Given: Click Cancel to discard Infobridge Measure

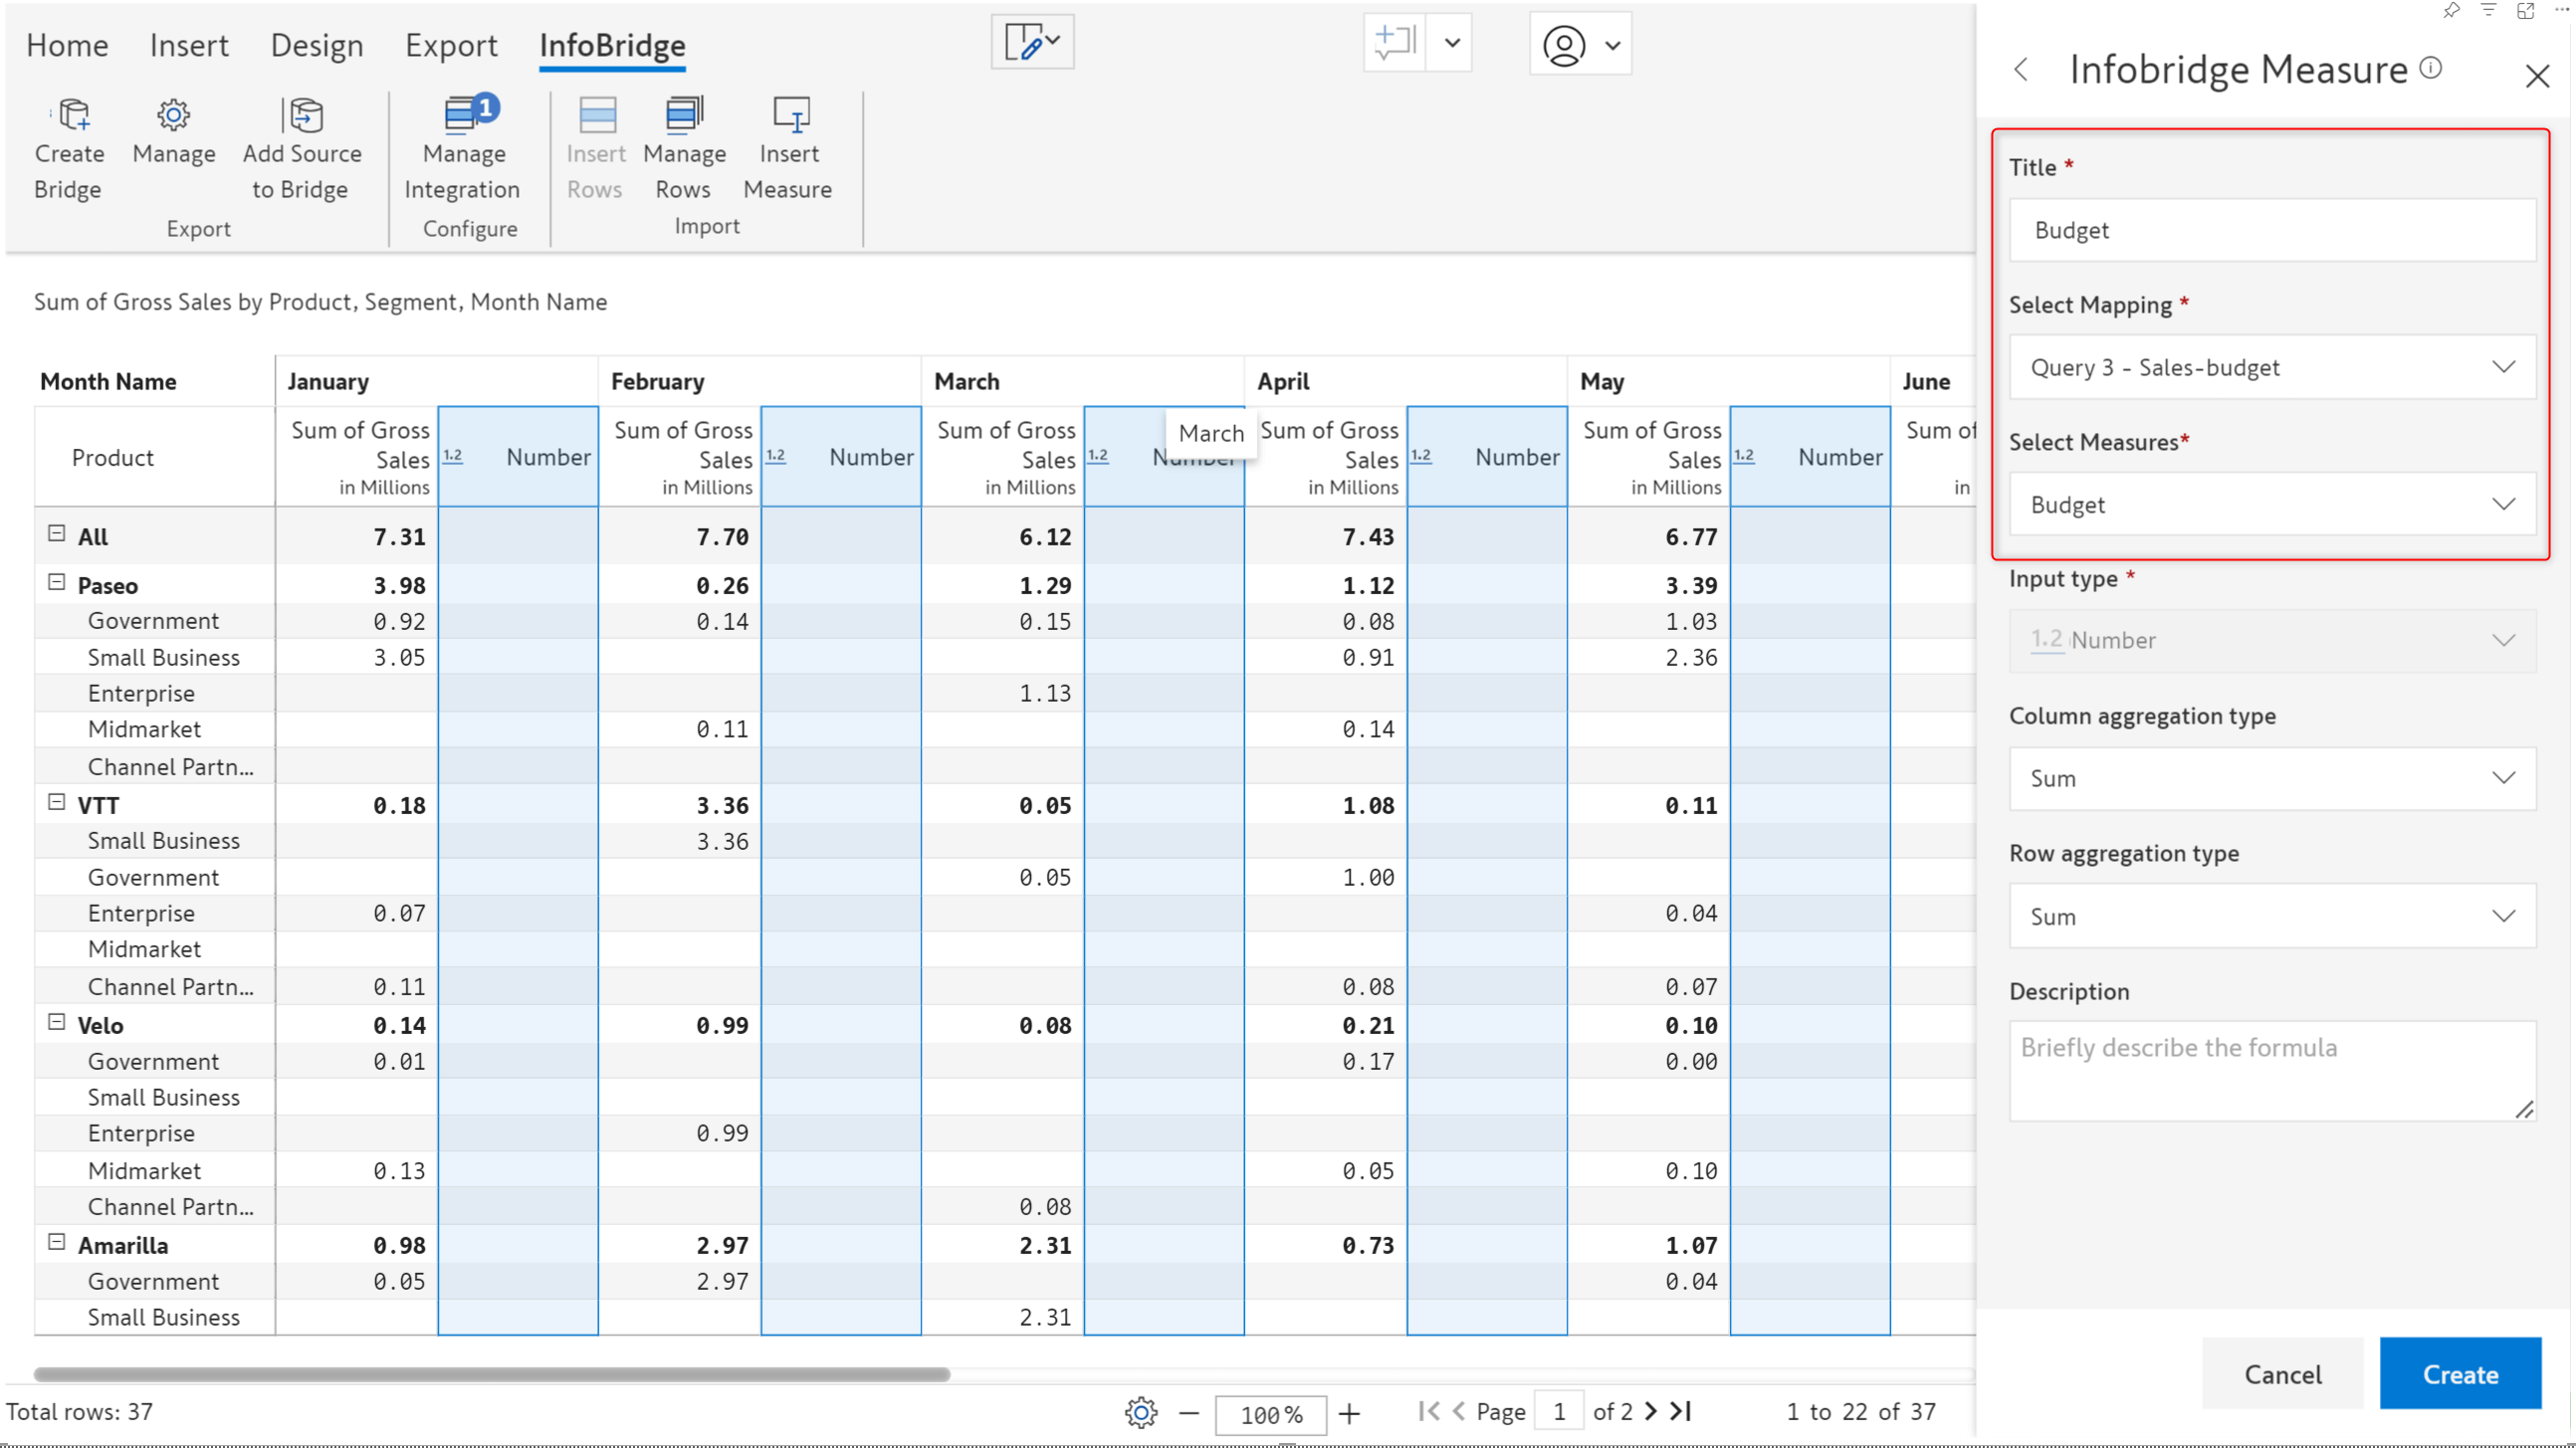Looking at the screenshot, I should click(x=2284, y=1374).
